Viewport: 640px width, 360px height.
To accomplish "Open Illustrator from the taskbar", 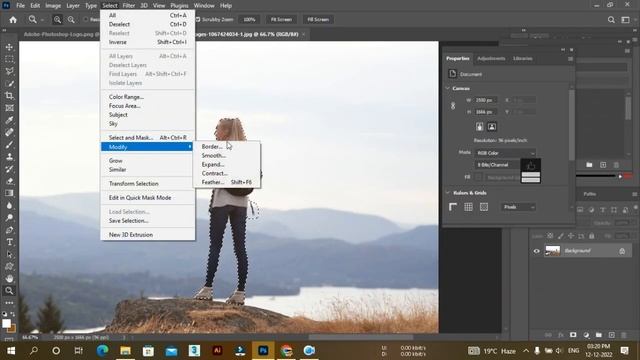I will 217,351.
